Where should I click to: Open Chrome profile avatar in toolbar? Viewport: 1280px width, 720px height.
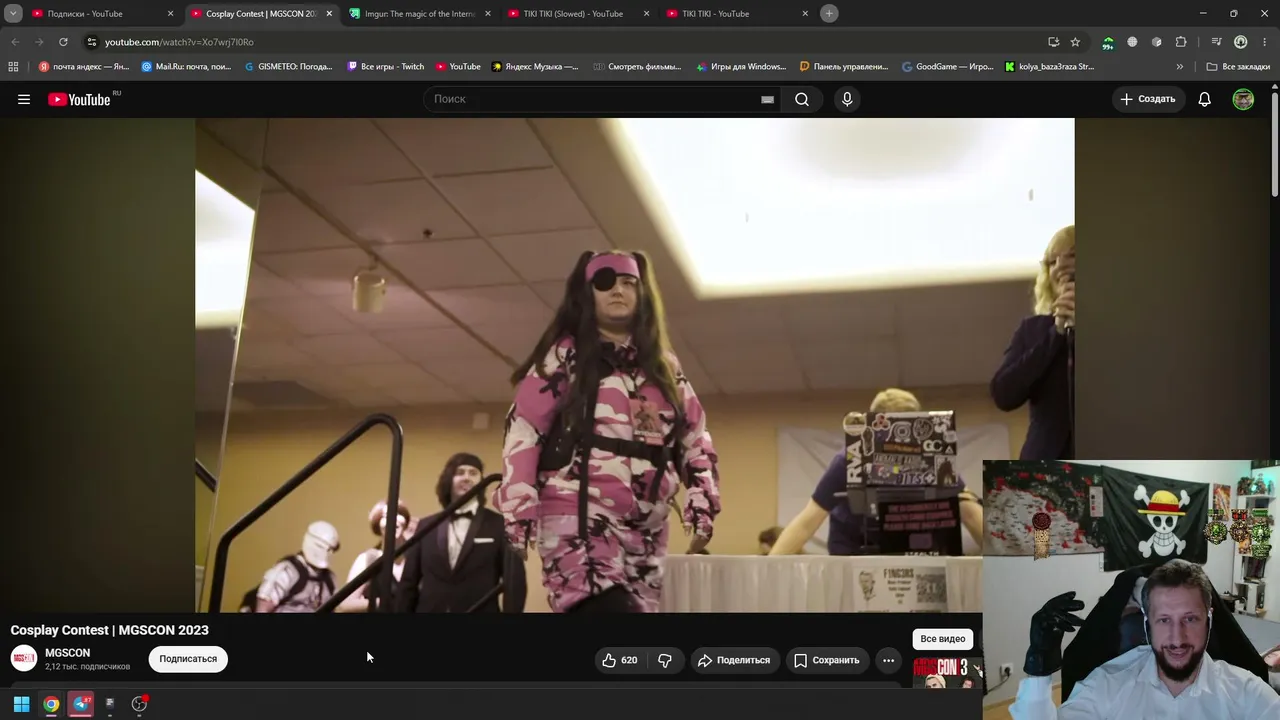tap(1241, 42)
